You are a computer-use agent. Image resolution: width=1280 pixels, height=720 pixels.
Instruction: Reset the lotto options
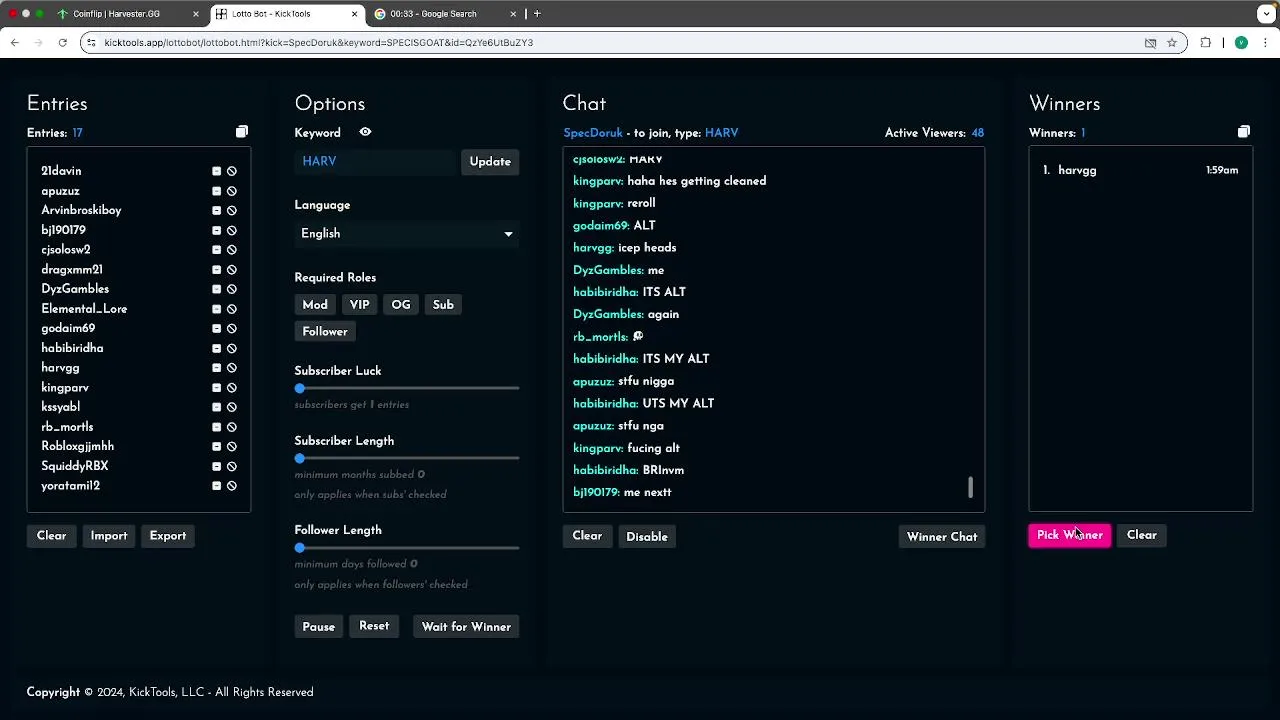click(x=374, y=626)
